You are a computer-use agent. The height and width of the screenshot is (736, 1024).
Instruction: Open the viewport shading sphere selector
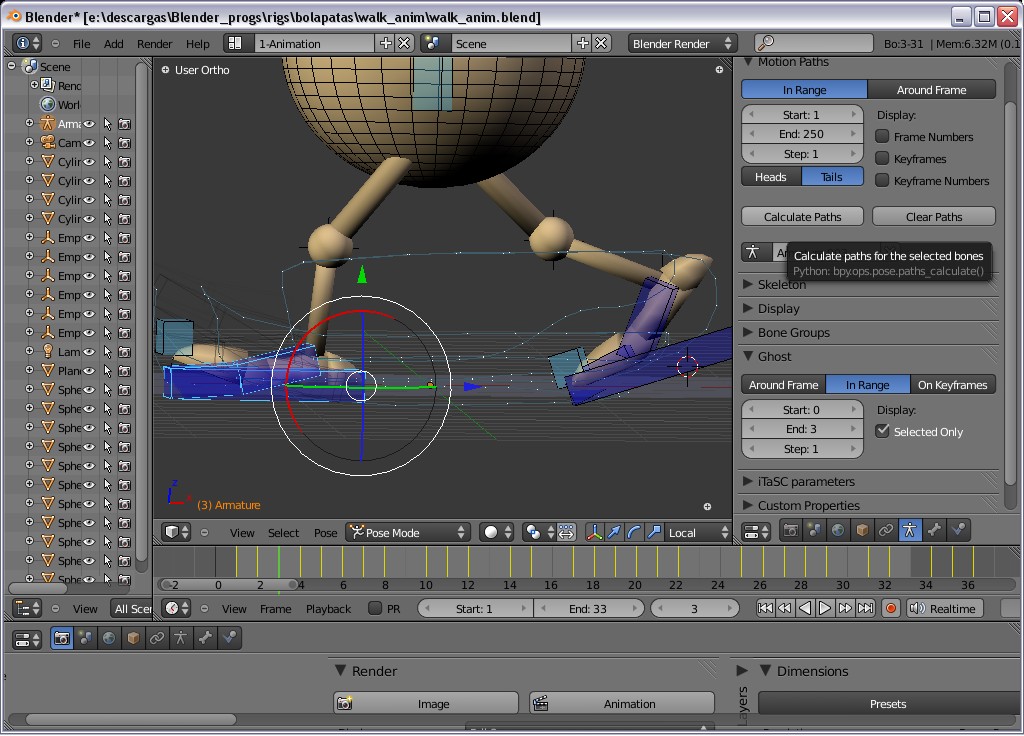497,532
